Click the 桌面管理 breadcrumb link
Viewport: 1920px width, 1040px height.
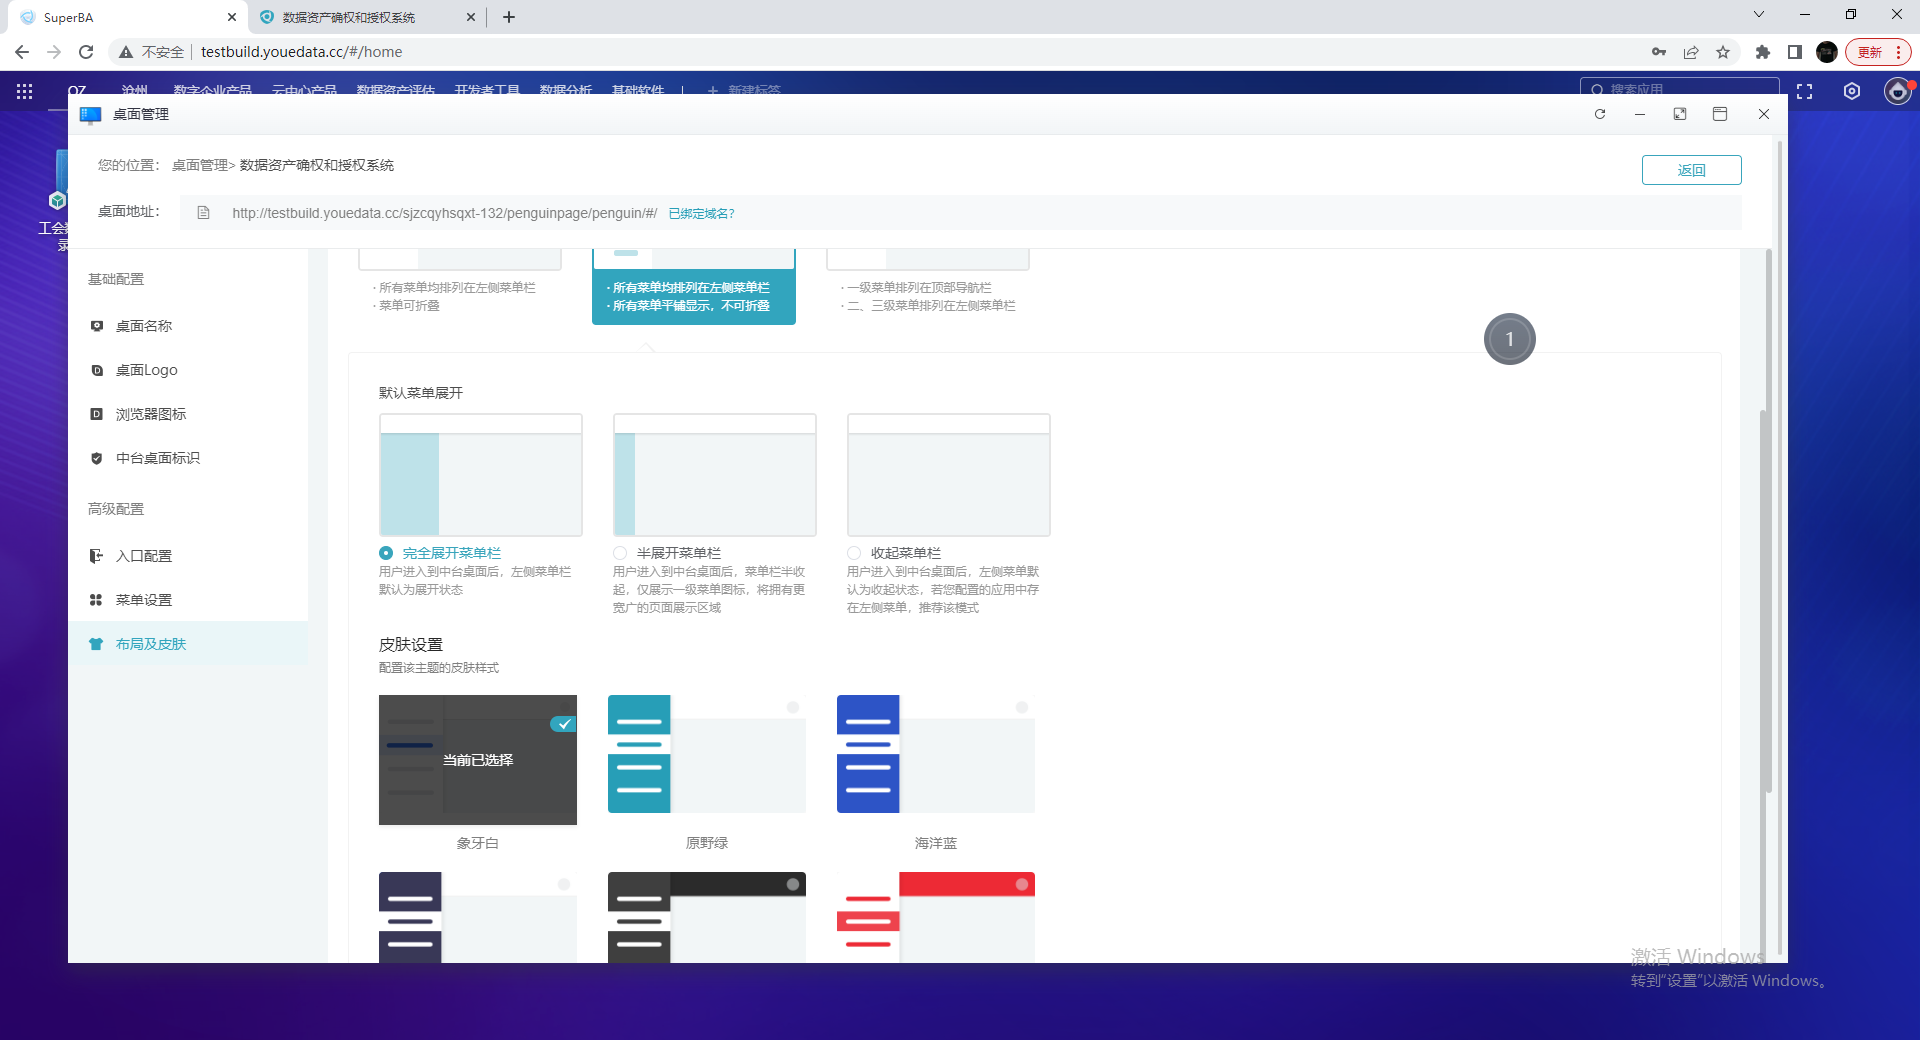pyautogui.click(x=200, y=165)
